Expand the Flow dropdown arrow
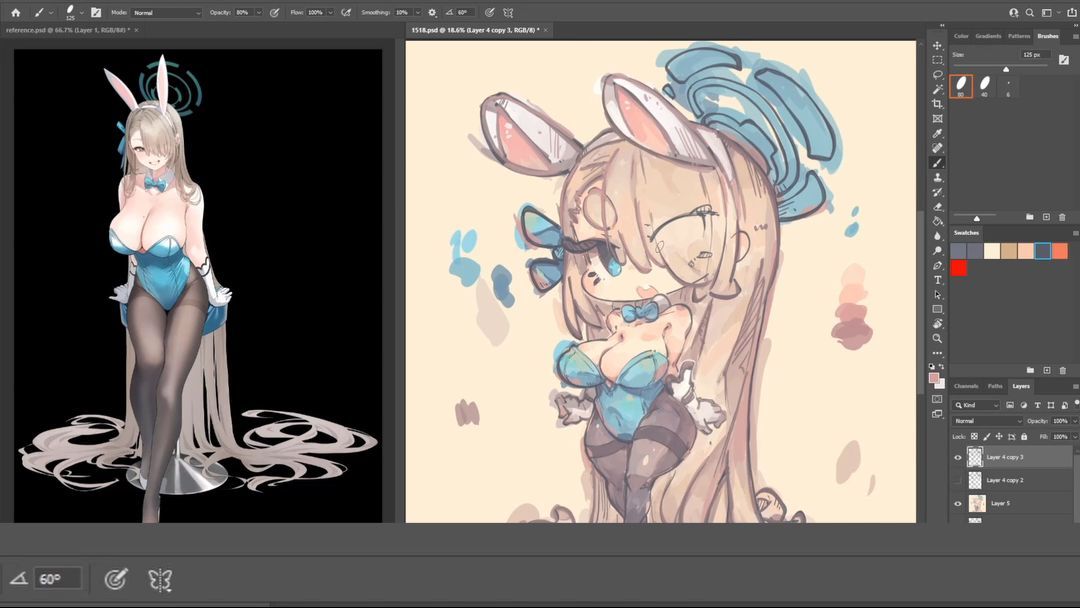This screenshot has width=1080, height=608. click(x=330, y=12)
